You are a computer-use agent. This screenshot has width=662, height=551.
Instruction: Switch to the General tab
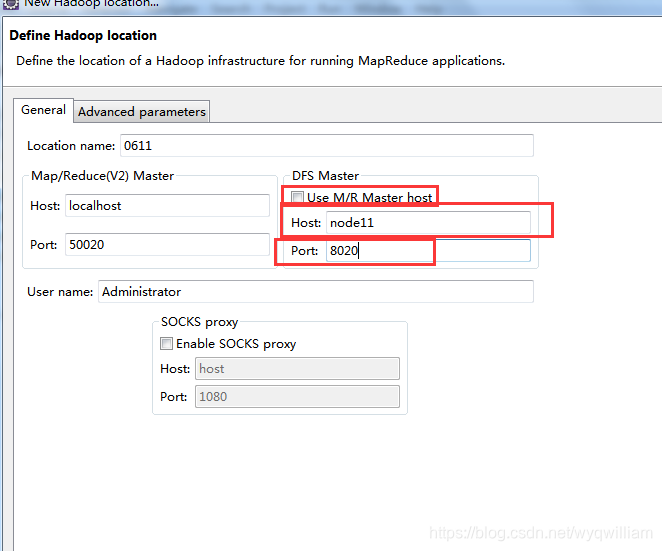43,110
